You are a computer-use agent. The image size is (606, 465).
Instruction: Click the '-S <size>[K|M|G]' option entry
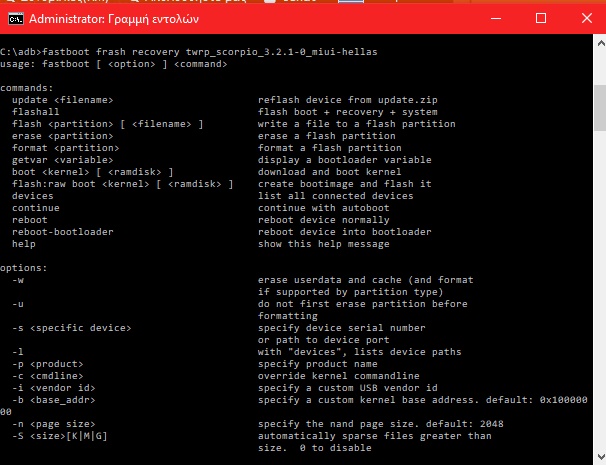tap(60, 436)
